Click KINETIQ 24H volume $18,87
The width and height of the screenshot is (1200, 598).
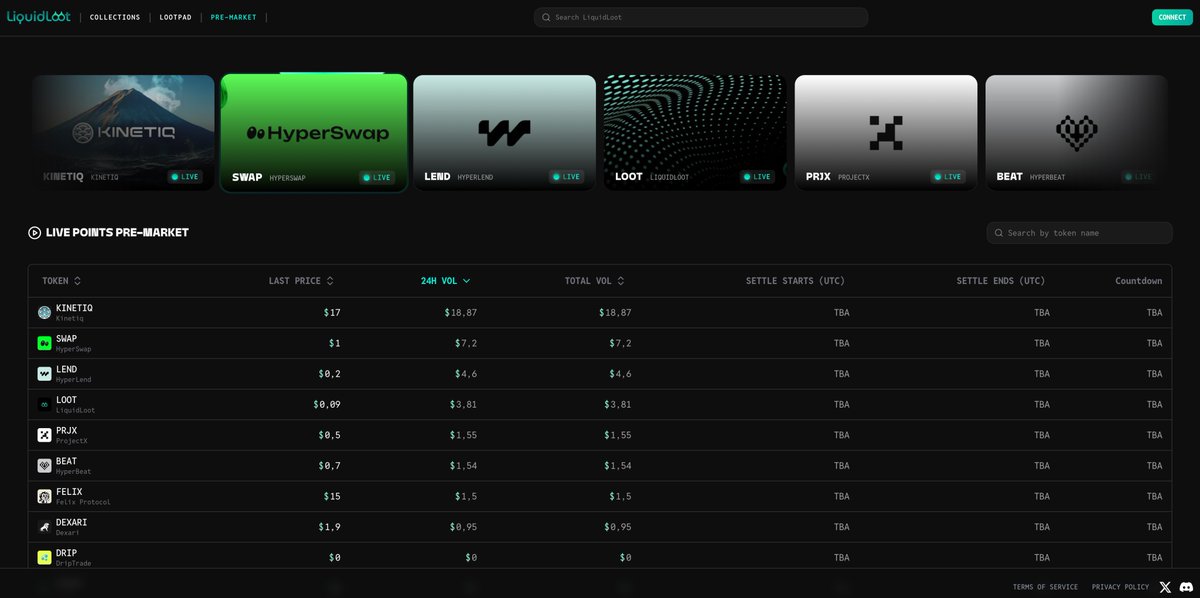461,313
